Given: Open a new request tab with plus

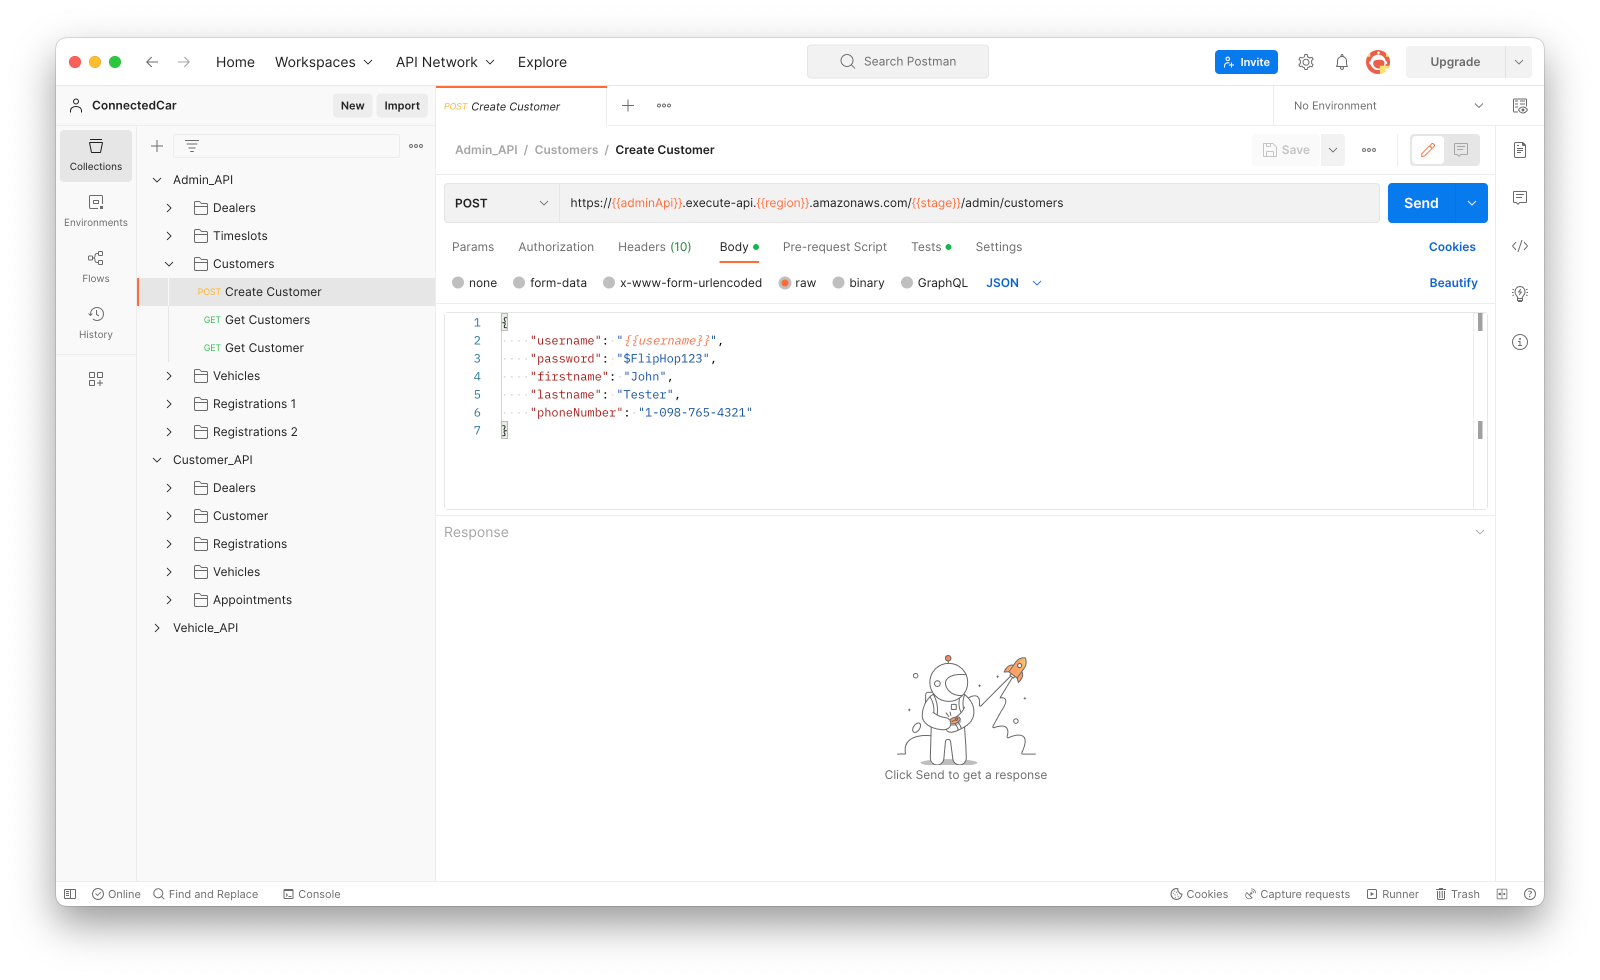Looking at the screenshot, I should pos(628,106).
